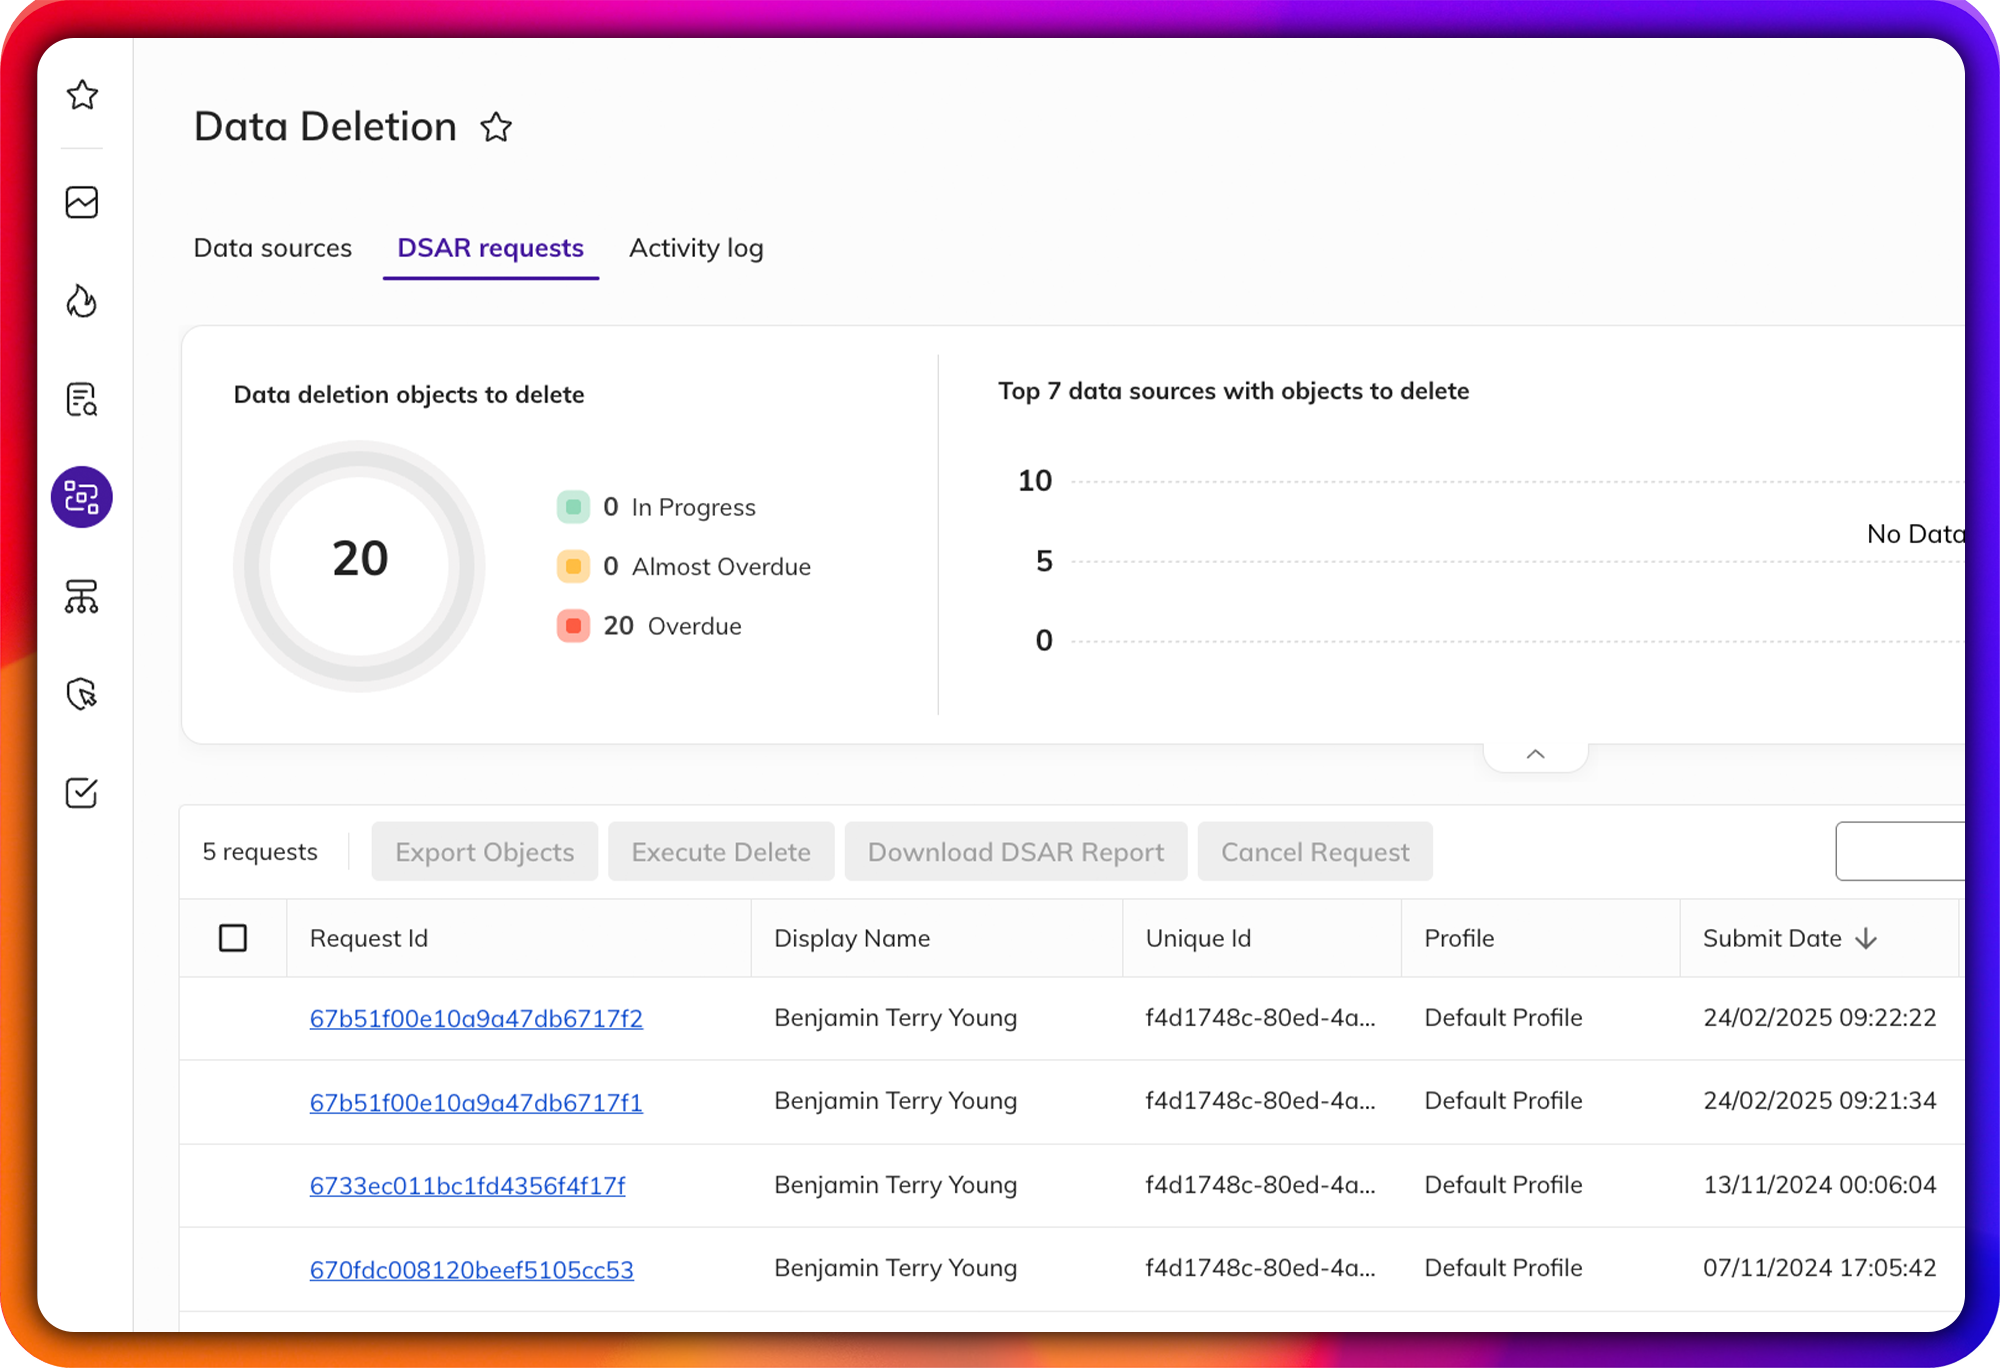This screenshot has width=2000, height=1368.
Task: Click submit date 13/11/2024 00:06:04
Action: 1820,1184
